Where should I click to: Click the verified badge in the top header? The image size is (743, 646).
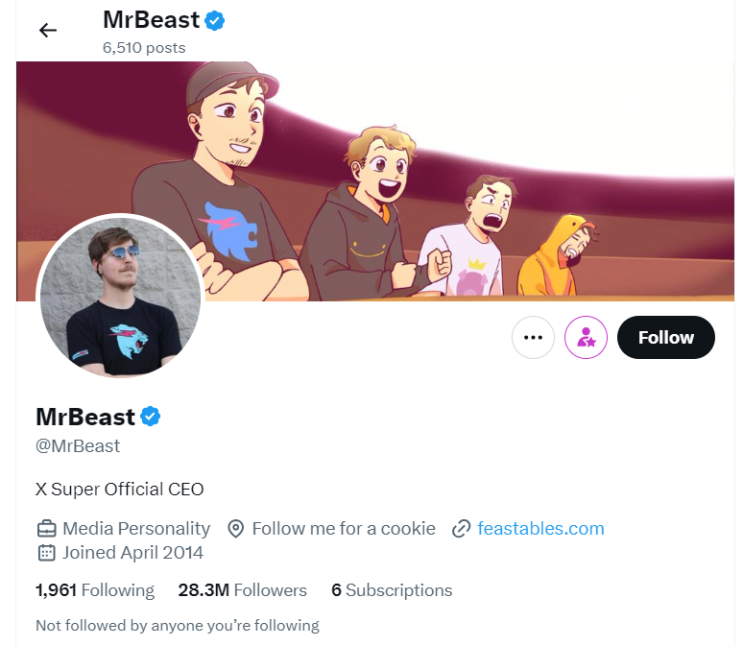214,19
